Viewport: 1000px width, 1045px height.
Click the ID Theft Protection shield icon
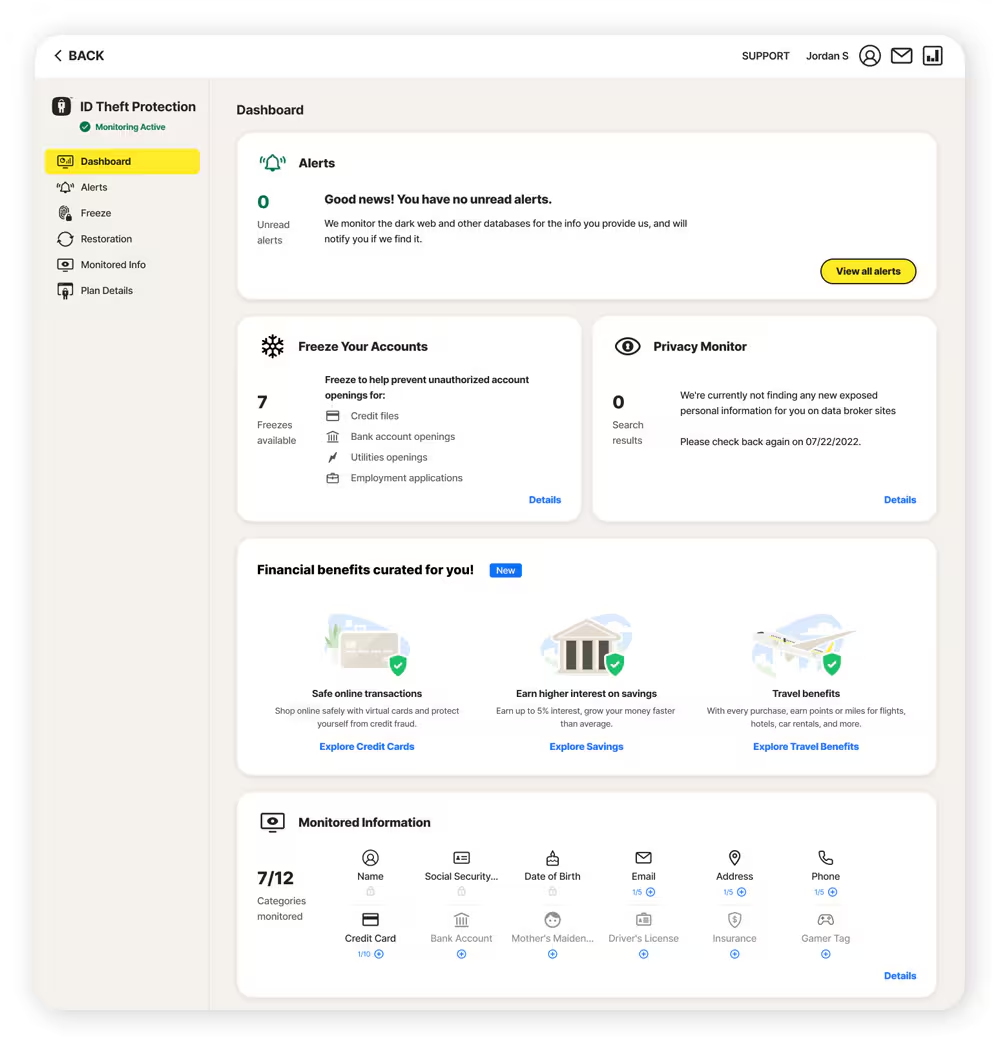(x=61, y=107)
